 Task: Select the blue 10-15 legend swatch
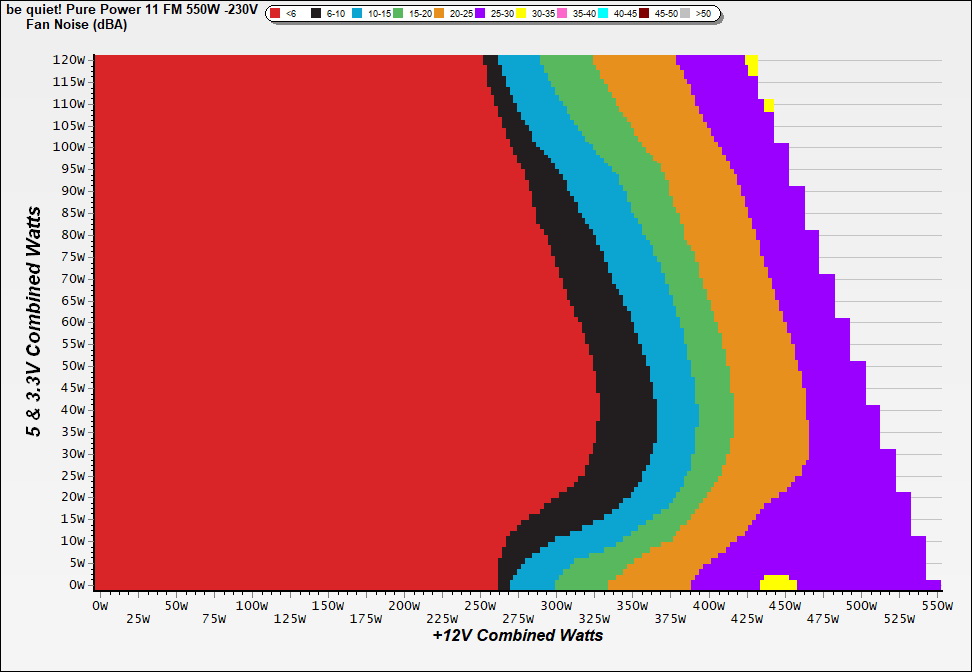(x=358, y=14)
